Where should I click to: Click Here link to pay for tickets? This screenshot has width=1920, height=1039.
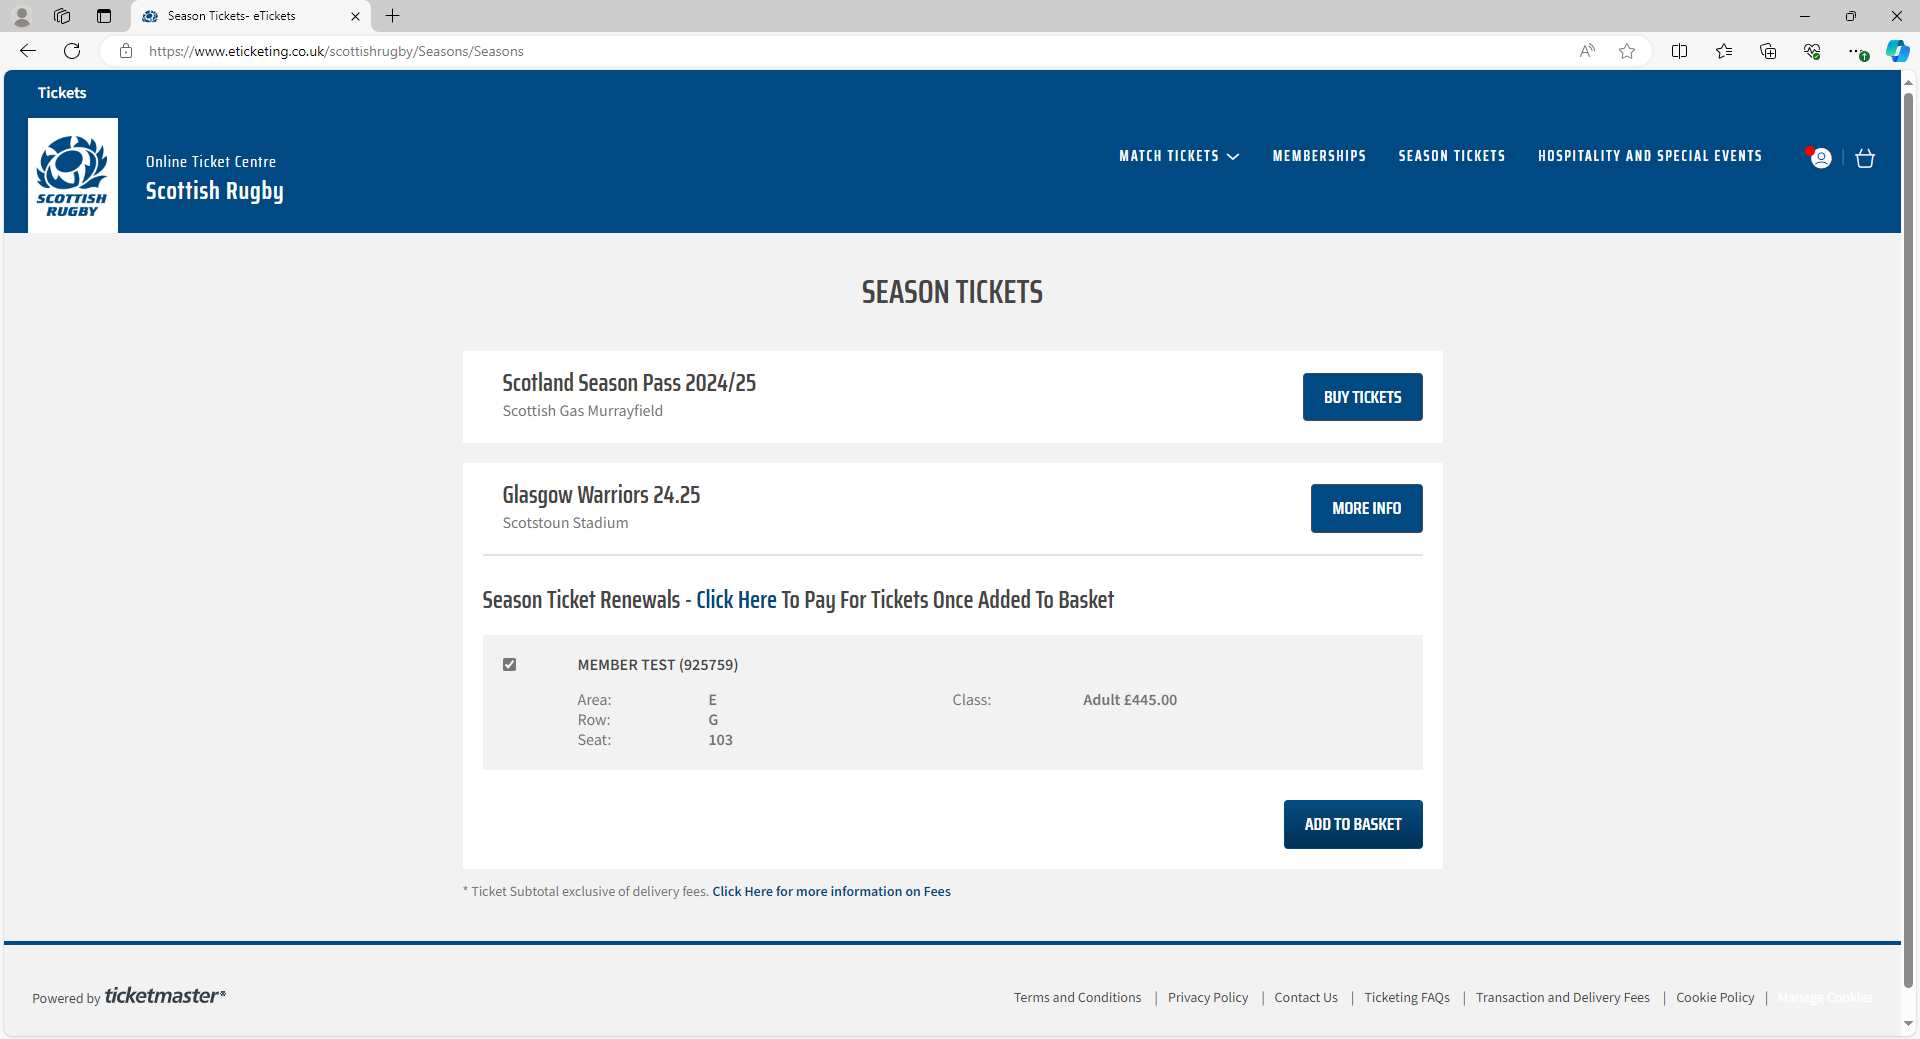click(x=736, y=600)
